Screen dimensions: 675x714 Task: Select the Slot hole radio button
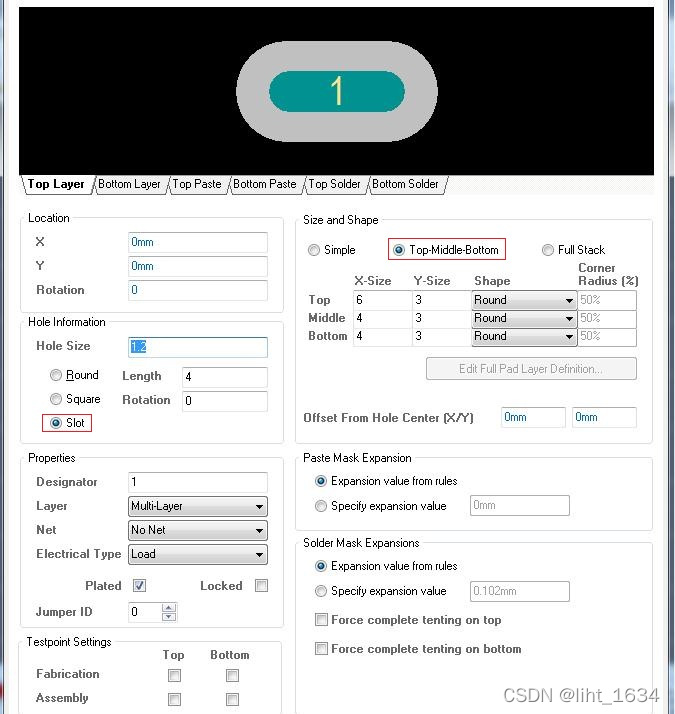click(x=56, y=423)
